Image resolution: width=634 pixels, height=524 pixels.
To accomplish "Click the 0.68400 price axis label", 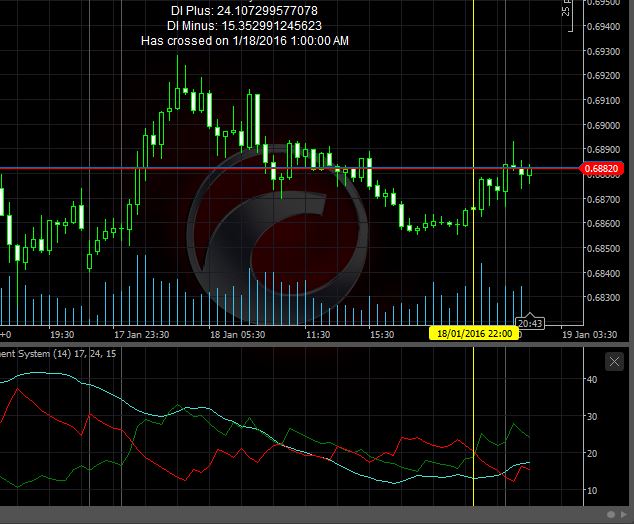I will pos(603,273).
